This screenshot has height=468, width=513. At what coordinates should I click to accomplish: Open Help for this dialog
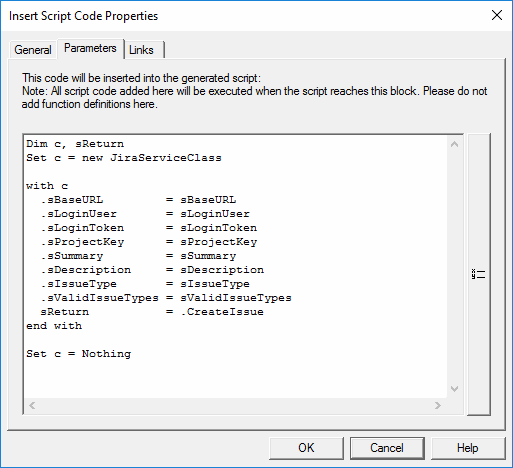pyautogui.click(x=467, y=448)
